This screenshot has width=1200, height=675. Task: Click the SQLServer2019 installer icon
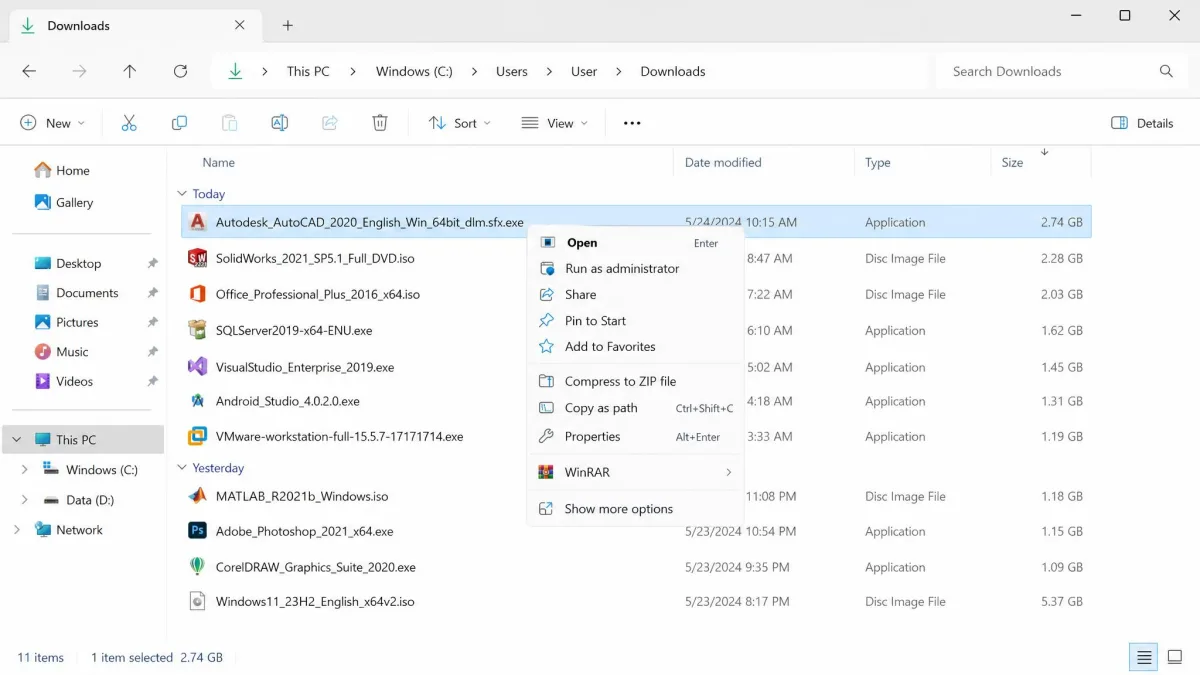198,330
